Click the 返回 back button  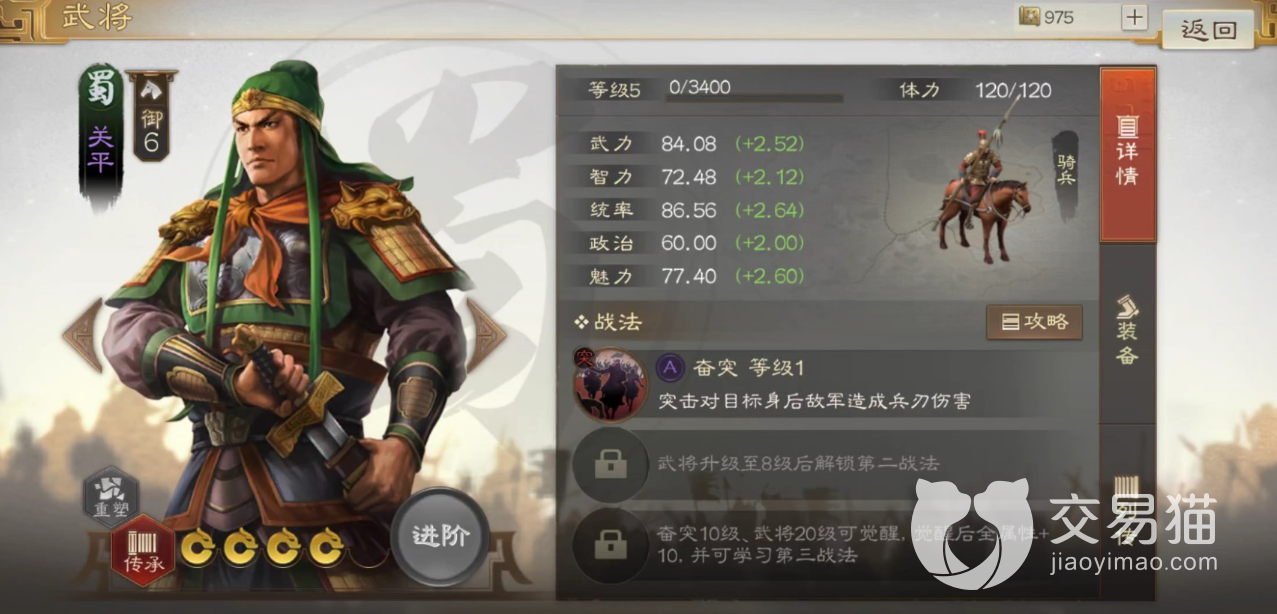(1209, 29)
